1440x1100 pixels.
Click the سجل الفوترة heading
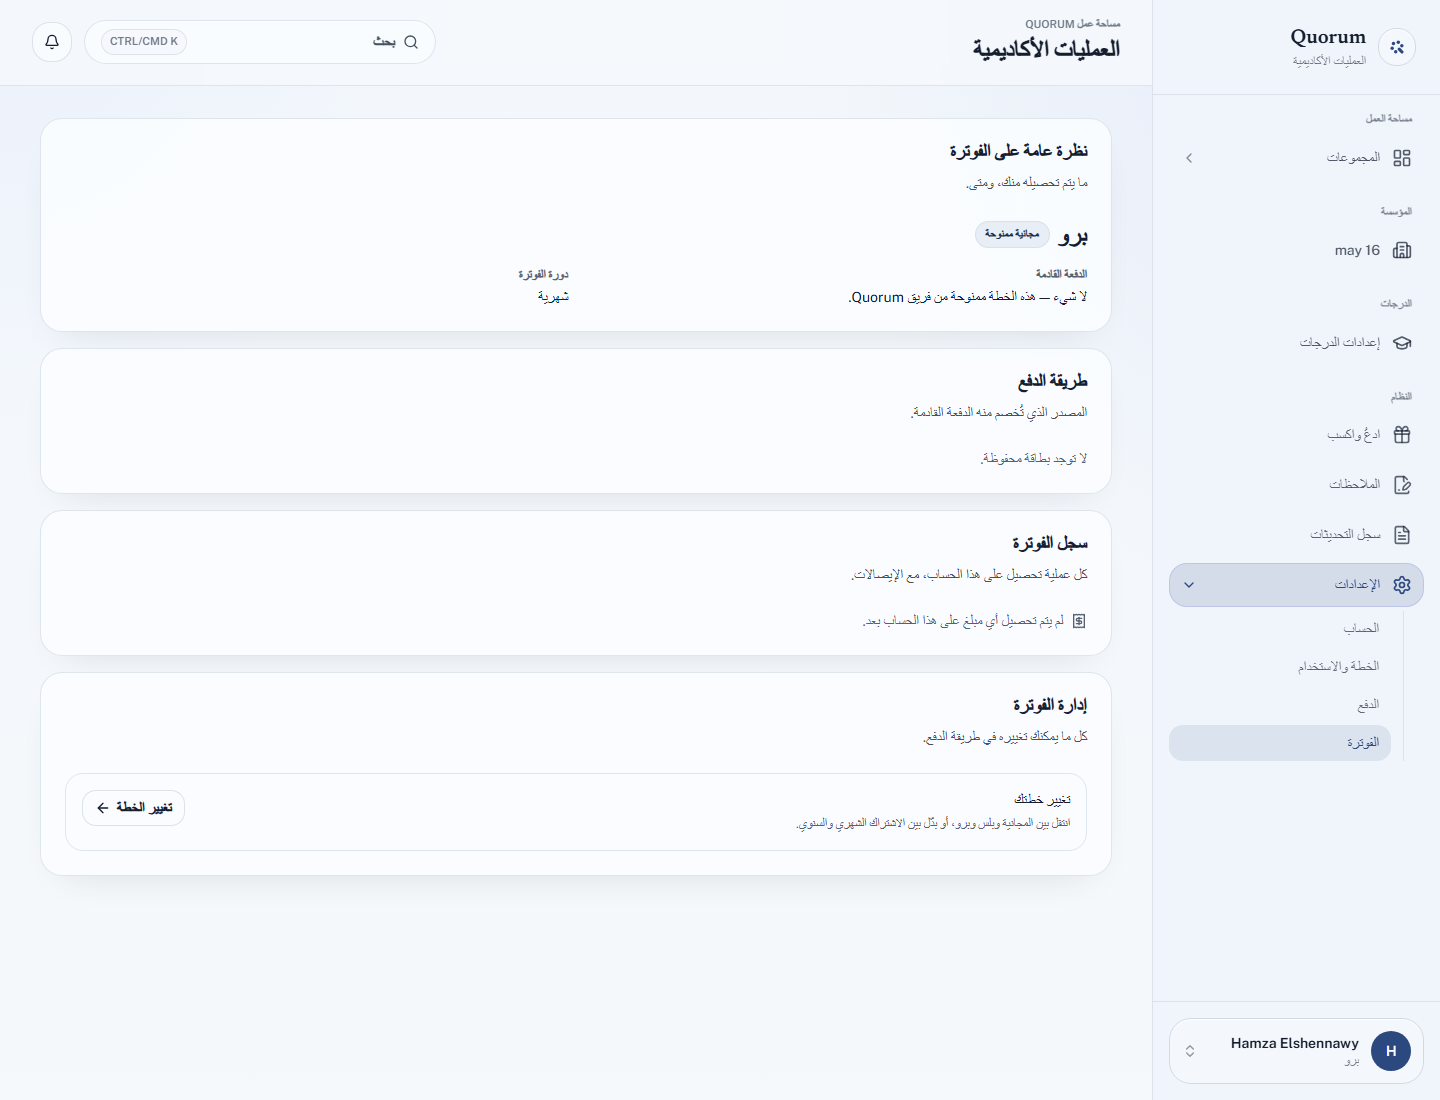(1050, 543)
